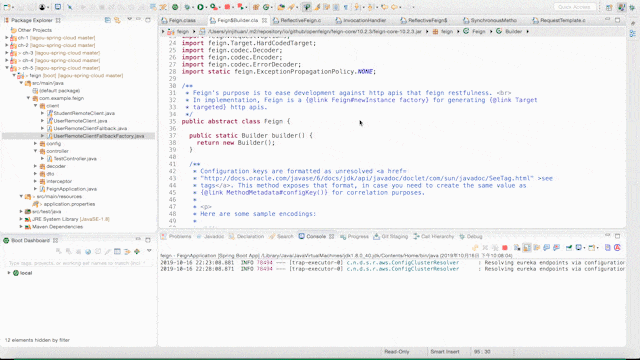This screenshot has width=640, height=360.
Task: Toggle Show Whitespace Characters pilcrow icon
Action: (x=346, y=7)
